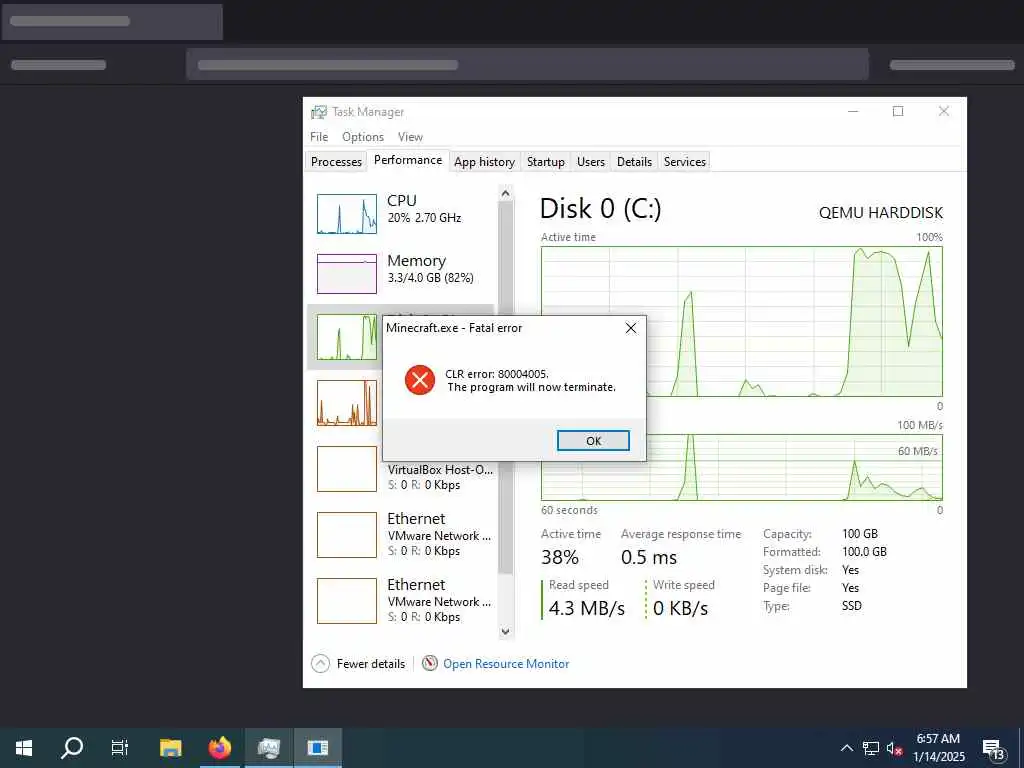Open the File menu in Task Manager
Image resolution: width=1024 pixels, height=768 pixels.
pyautogui.click(x=319, y=136)
